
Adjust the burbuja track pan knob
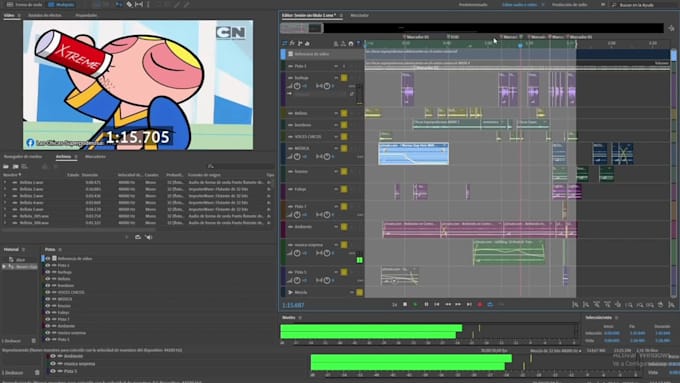click(327, 86)
